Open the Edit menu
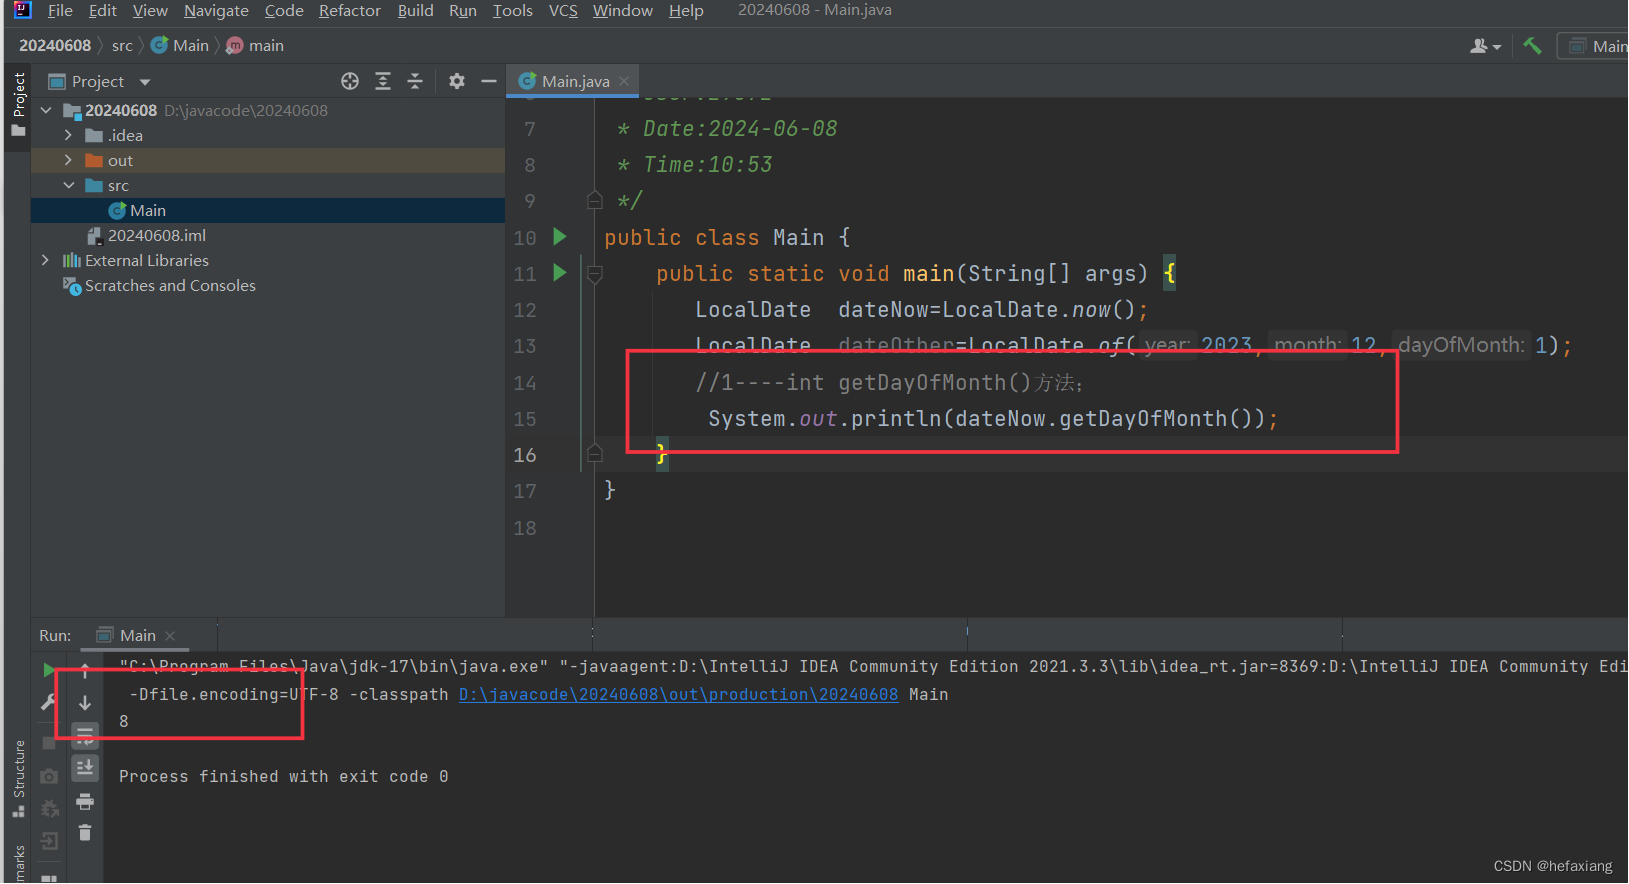Screen dimensions: 1629x884 tap(102, 11)
